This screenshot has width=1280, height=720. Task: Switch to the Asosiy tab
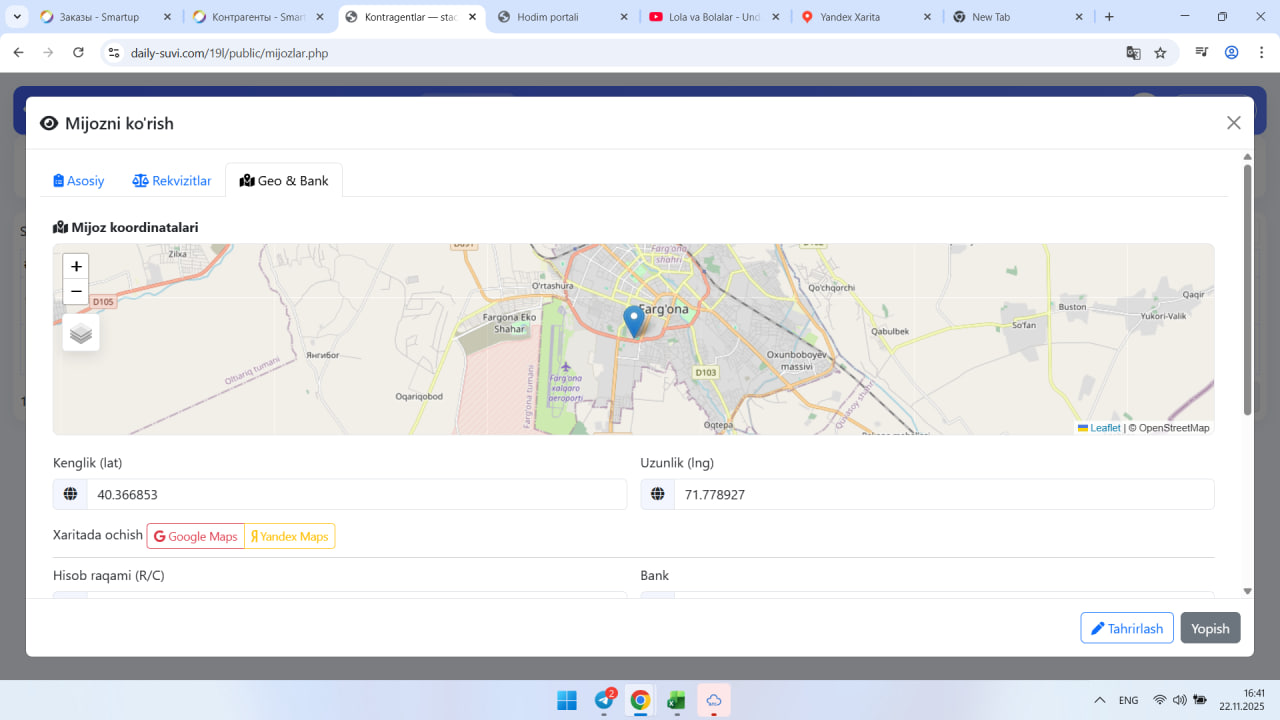coord(79,181)
